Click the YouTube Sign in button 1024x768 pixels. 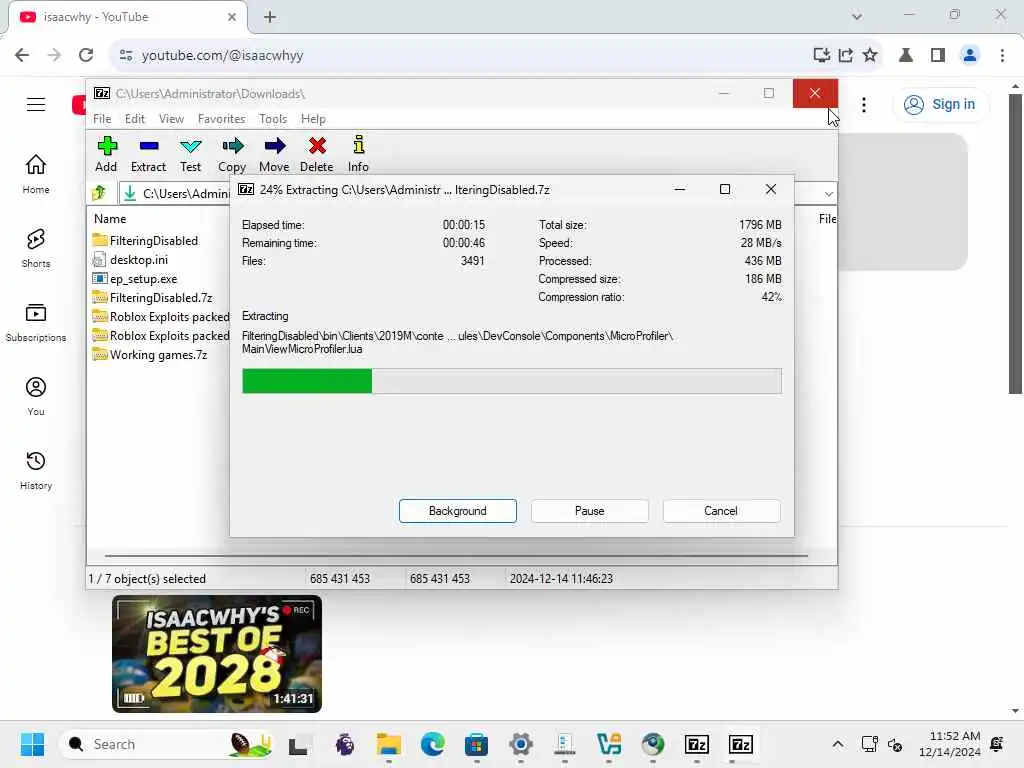coord(940,104)
